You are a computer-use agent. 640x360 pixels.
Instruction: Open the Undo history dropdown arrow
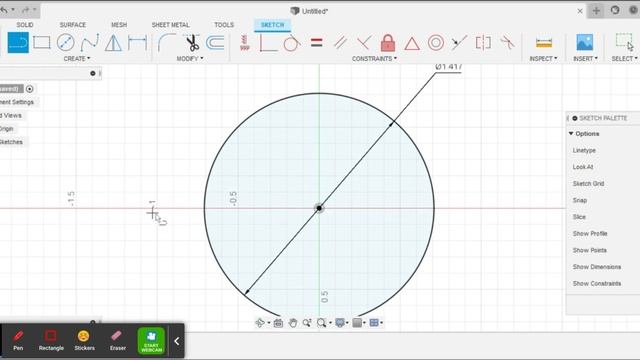tap(13, 10)
